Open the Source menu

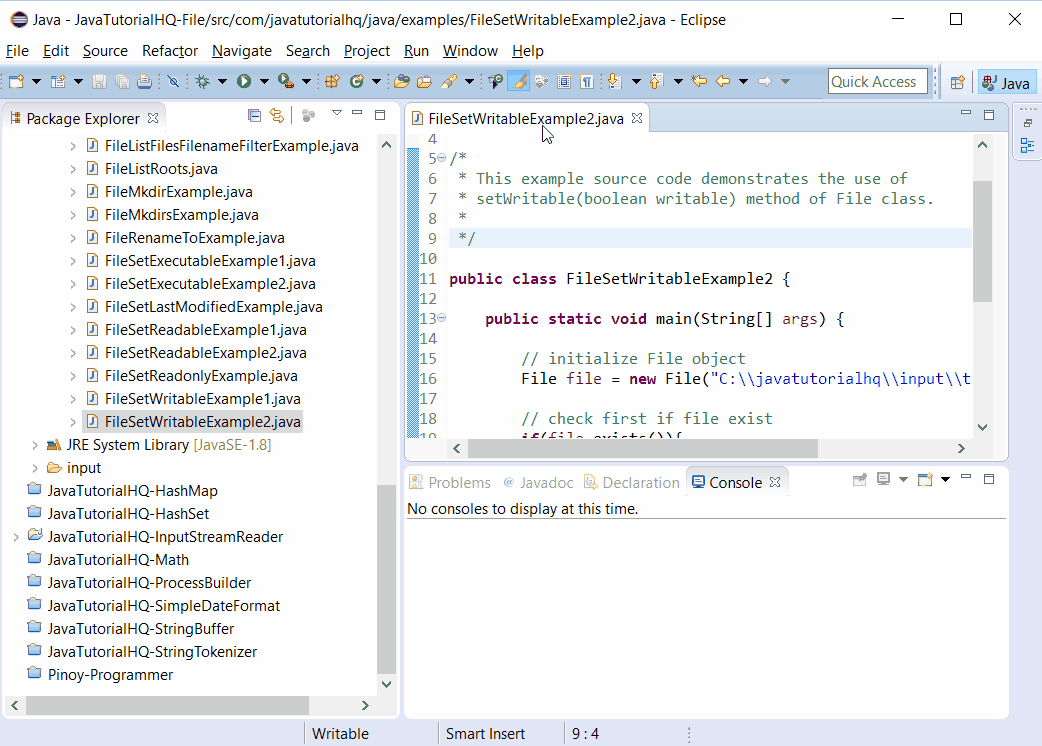[105, 51]
